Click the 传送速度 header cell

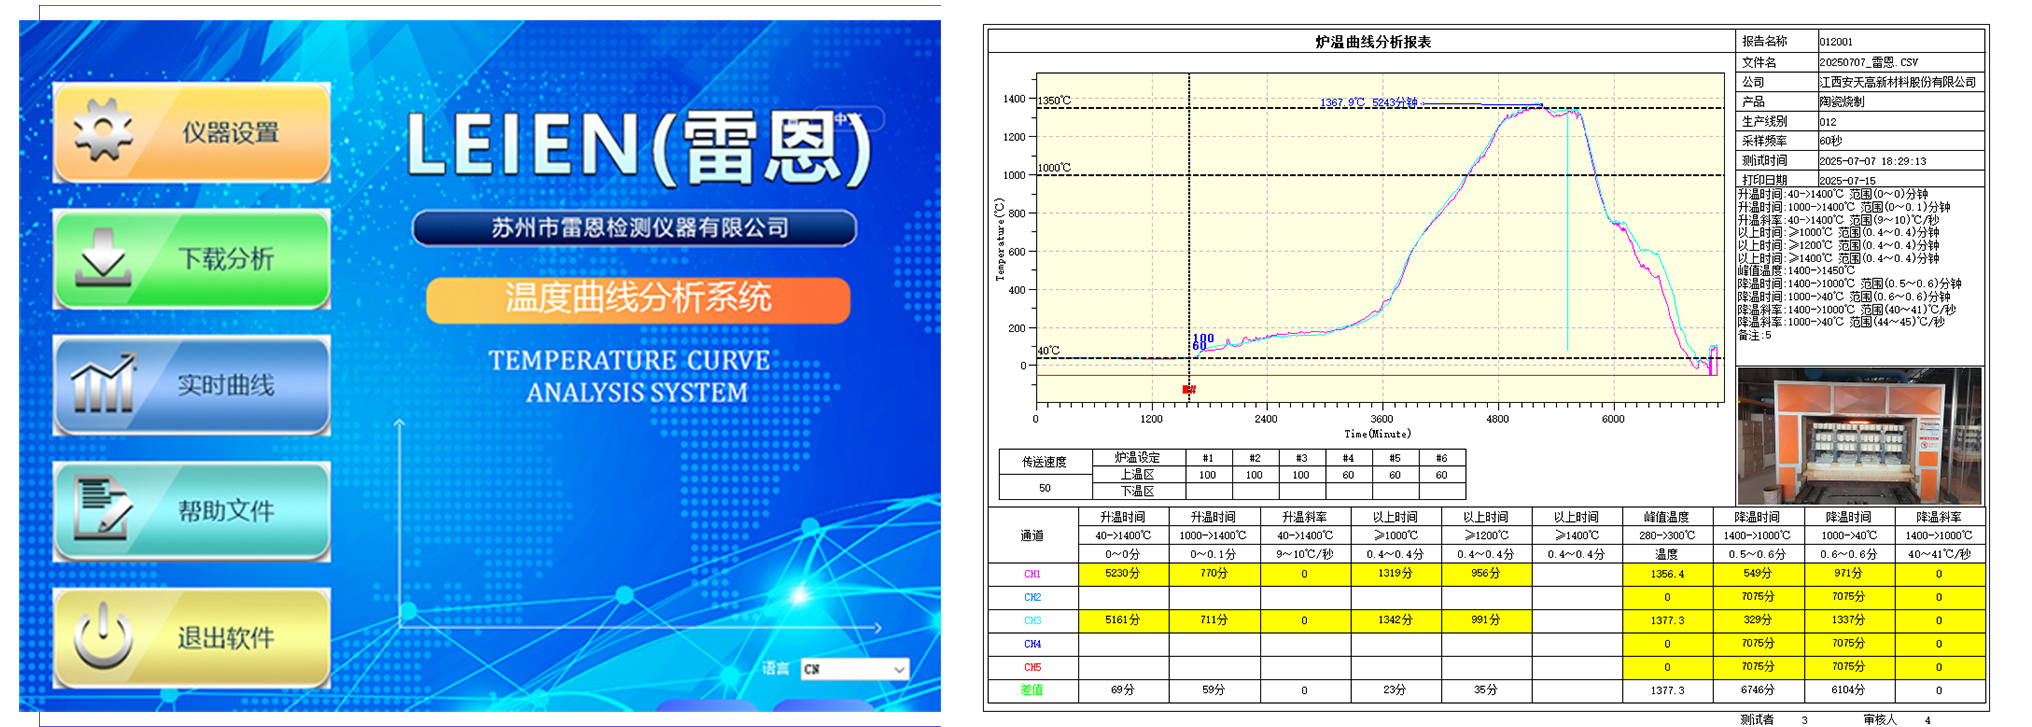click(x=1044, y=462)
